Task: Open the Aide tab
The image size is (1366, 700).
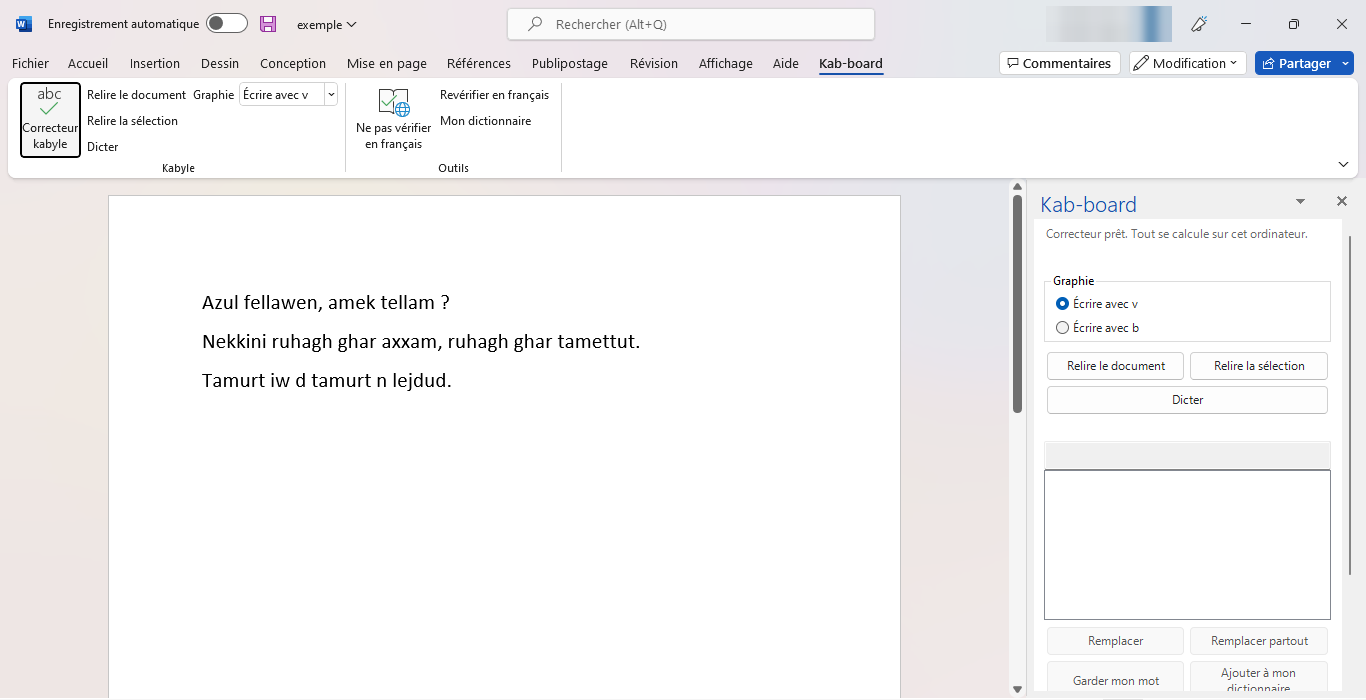Action: pos(786,63)
